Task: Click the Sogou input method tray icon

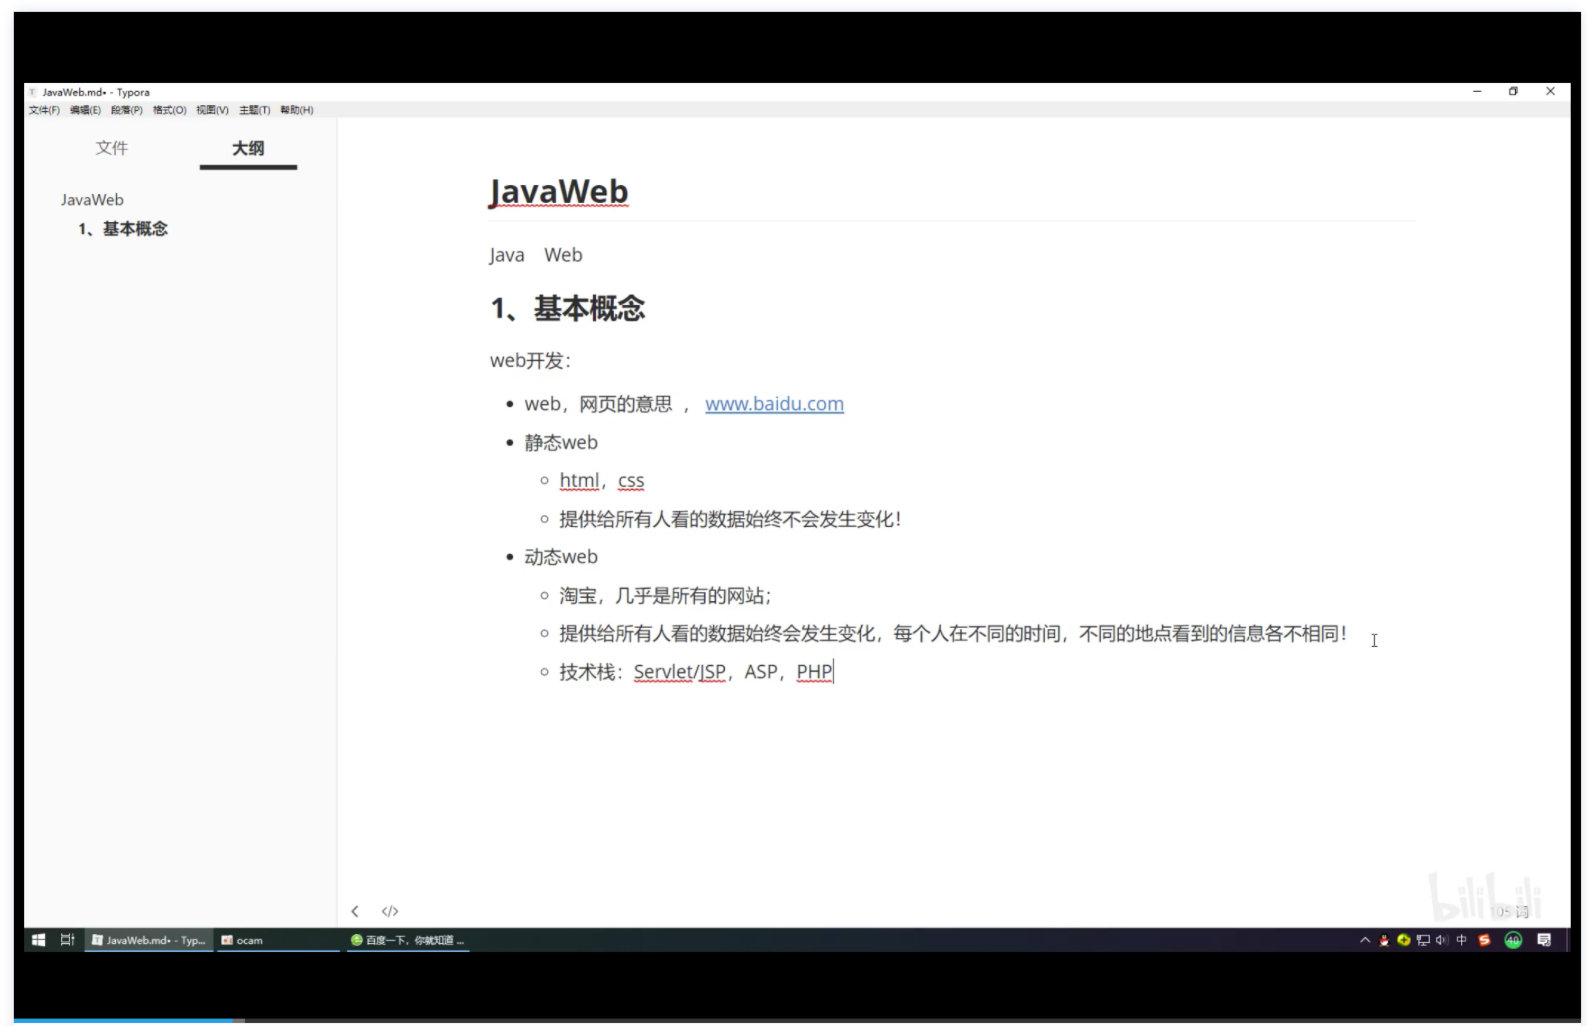Action: click(x=1484, y=940)
